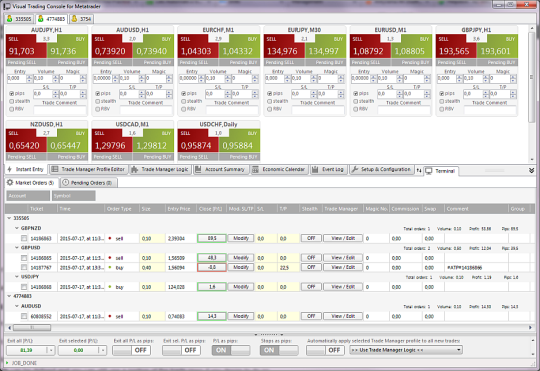Click EURJPY SELL price 134,976
Screen dimensions: 540x371
click(x=284, y=47)
